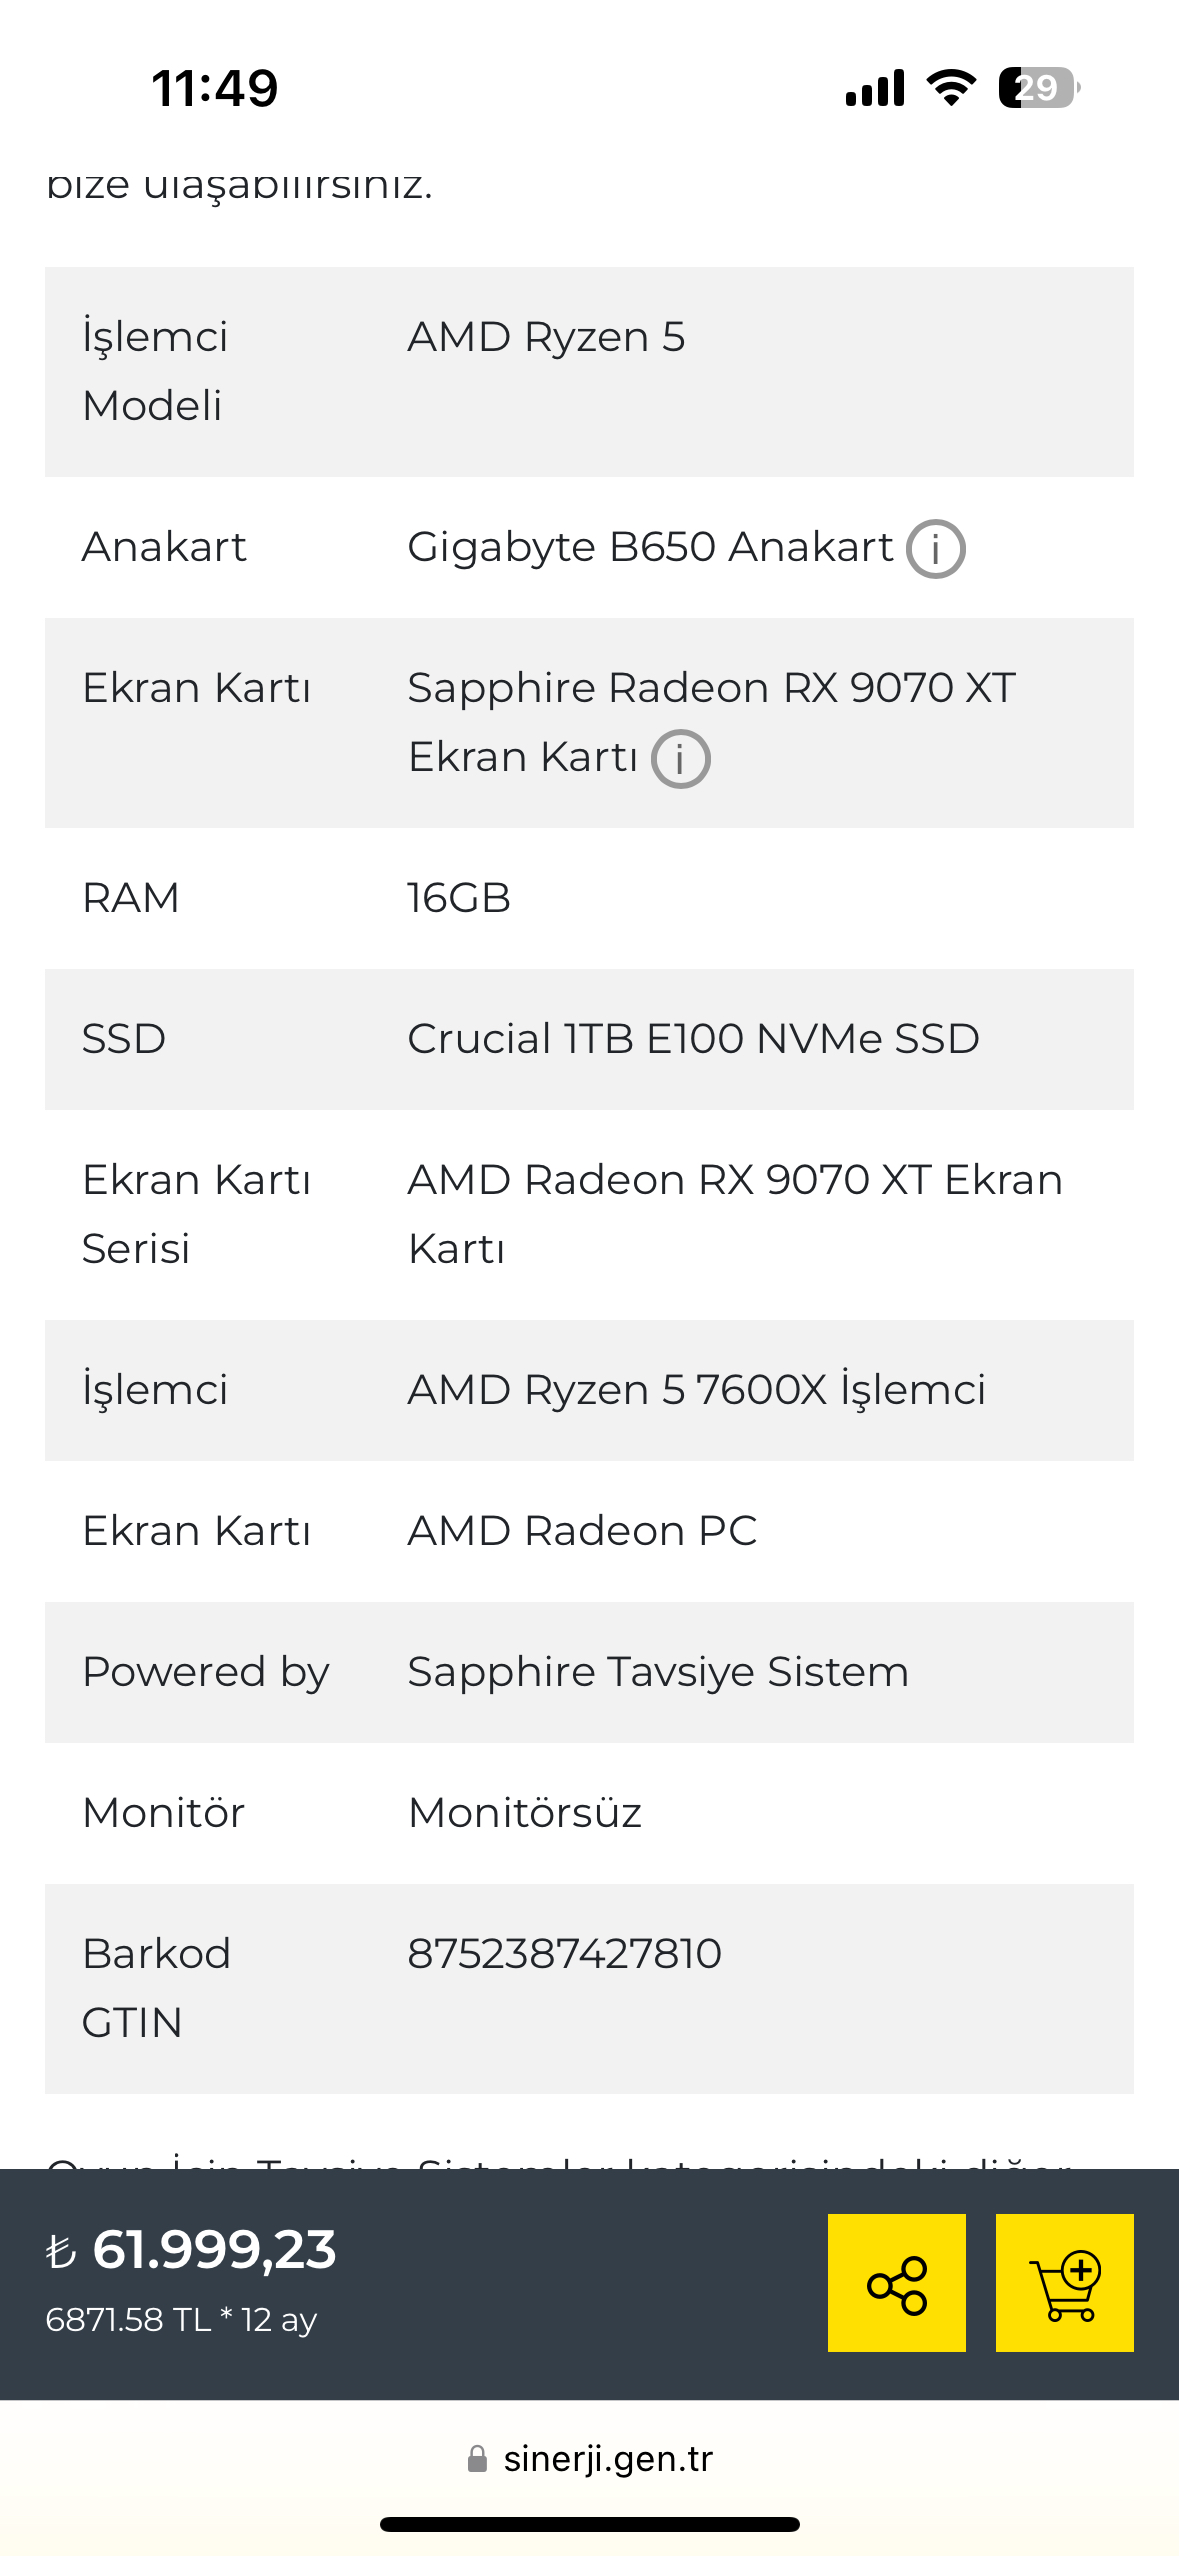The width and height of the screenshot is (1179, 2556).
Task: Tap the cellular signal bars icon
Action: (875, 88)
